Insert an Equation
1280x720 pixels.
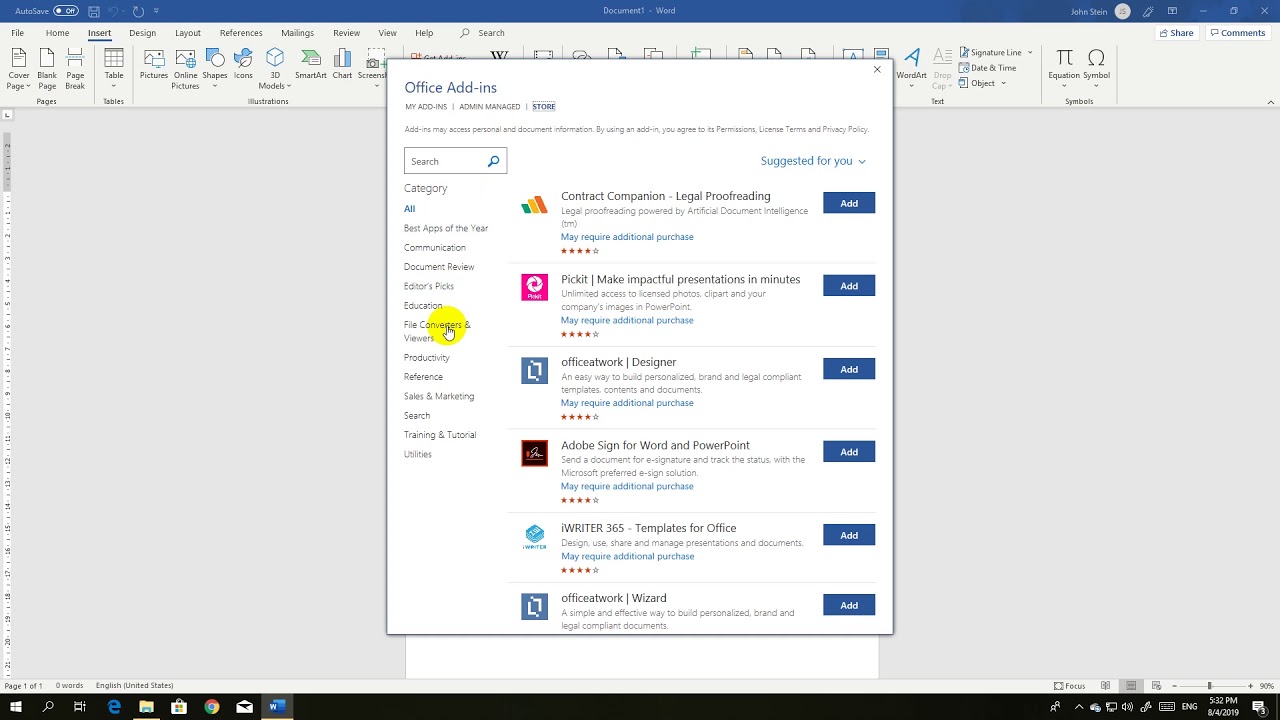coord(1064,66)
